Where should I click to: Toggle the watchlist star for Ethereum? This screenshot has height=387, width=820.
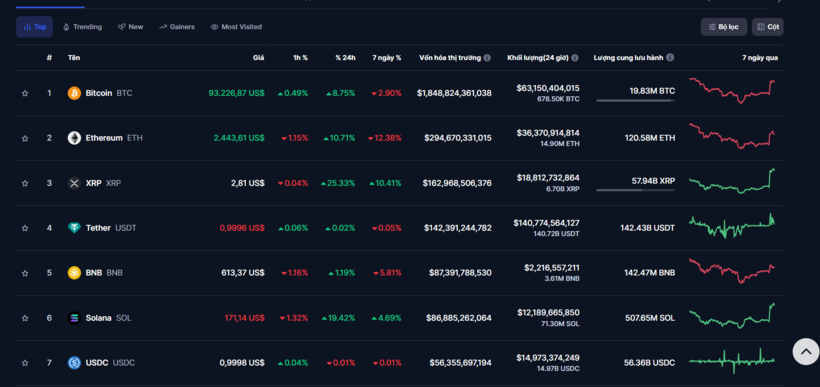(25, 139)
